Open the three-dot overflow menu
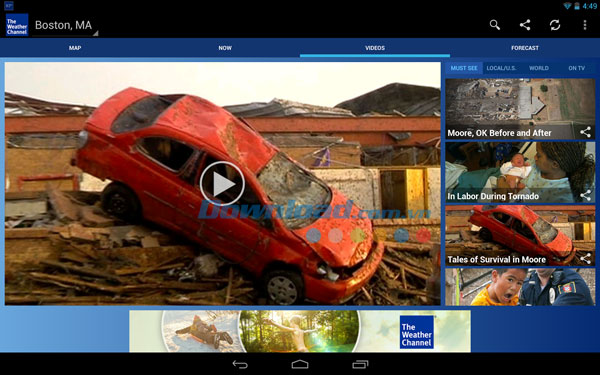 [585, 25]
